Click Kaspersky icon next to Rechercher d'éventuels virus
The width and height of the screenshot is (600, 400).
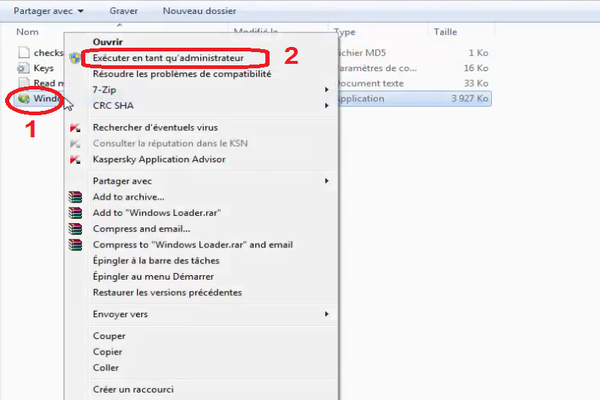[x=75, y=127]
